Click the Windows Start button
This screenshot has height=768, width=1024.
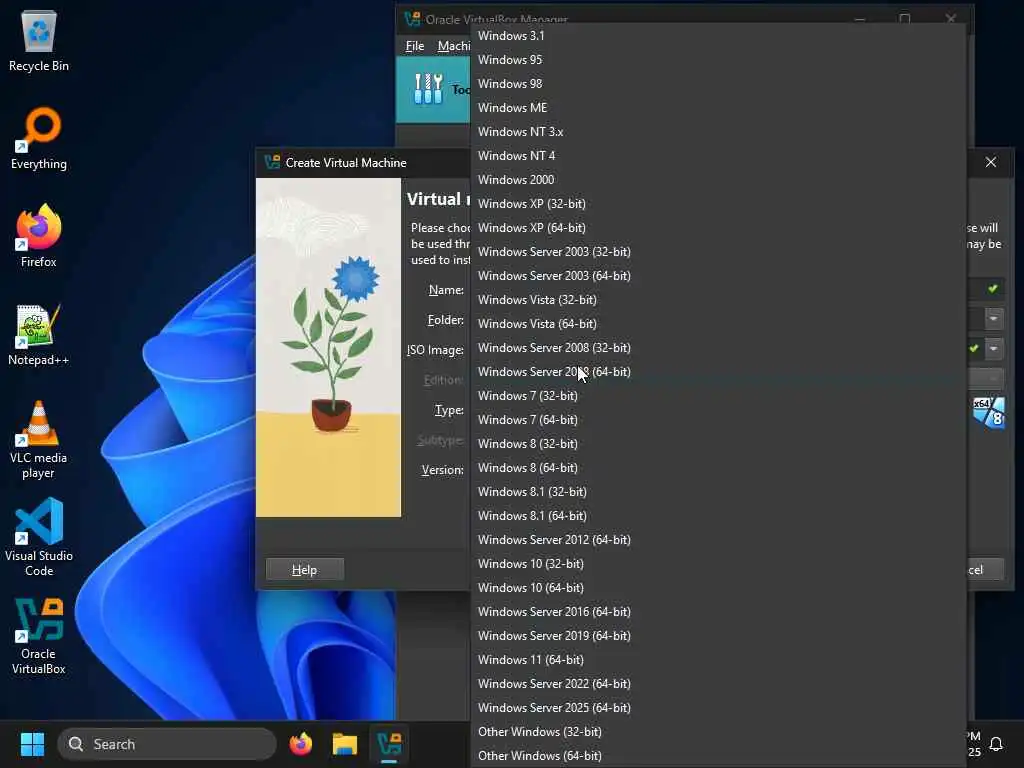(x=32, y=744)
